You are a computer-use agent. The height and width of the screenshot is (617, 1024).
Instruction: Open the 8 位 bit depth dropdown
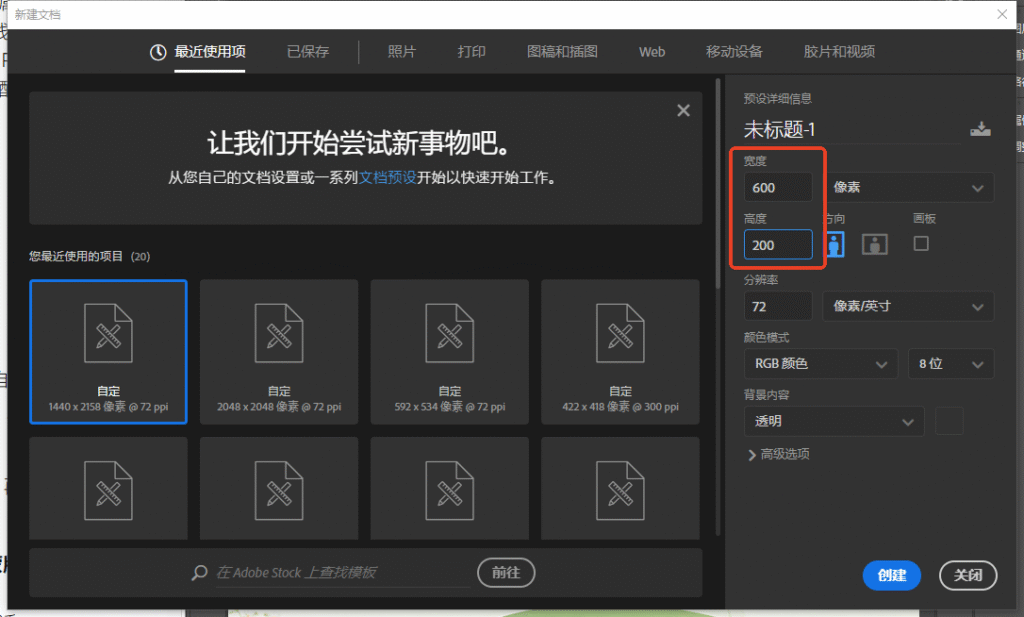point(951,364)
